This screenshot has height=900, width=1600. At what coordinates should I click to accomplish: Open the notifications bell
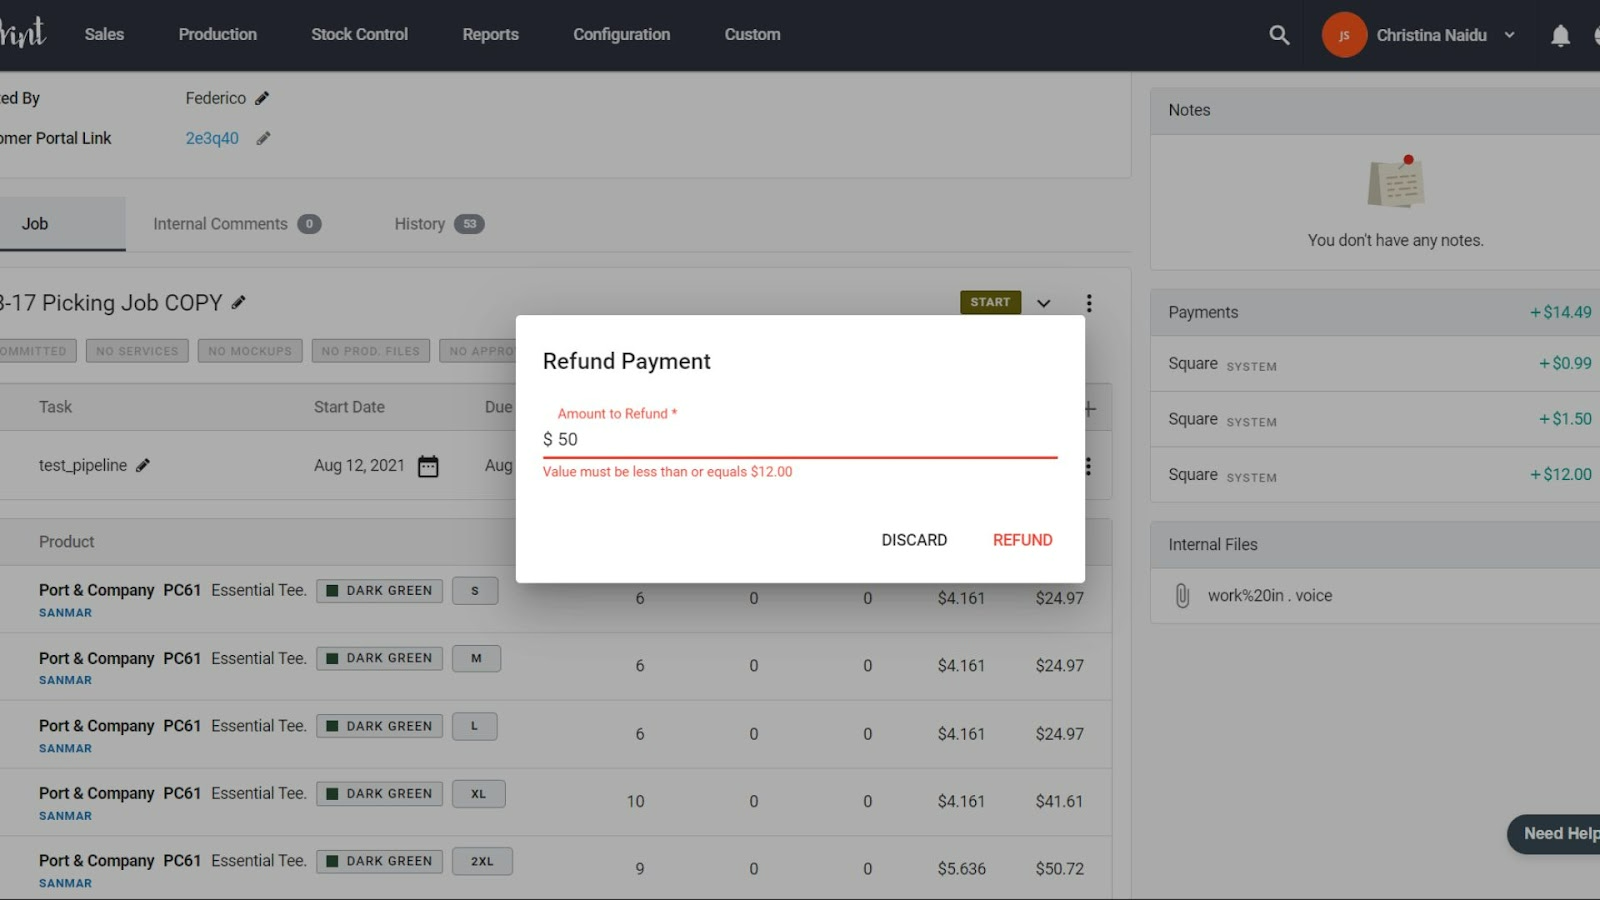pyautogui.click(x=1560, y=36)
